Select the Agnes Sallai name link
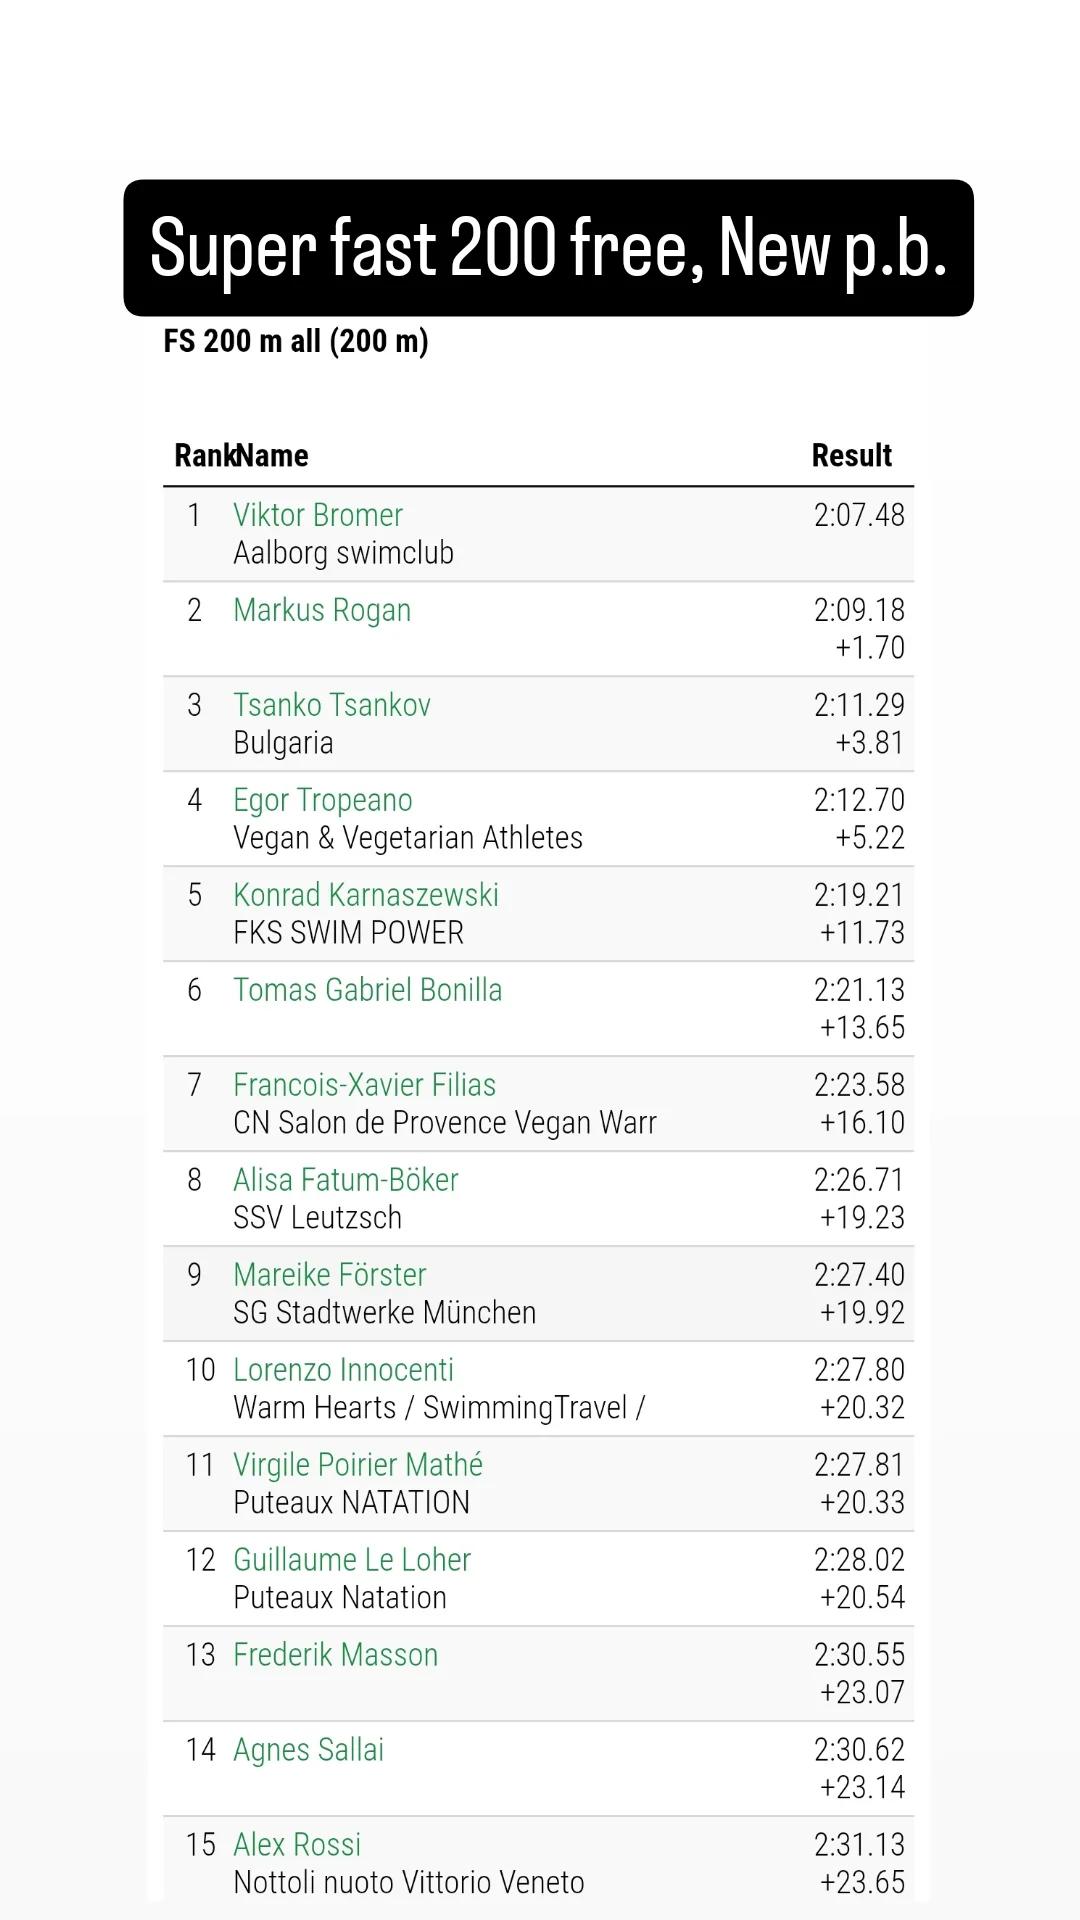Image resolution: width=1080 pixels, height=1920 pixels. (x=309, y=1750)
